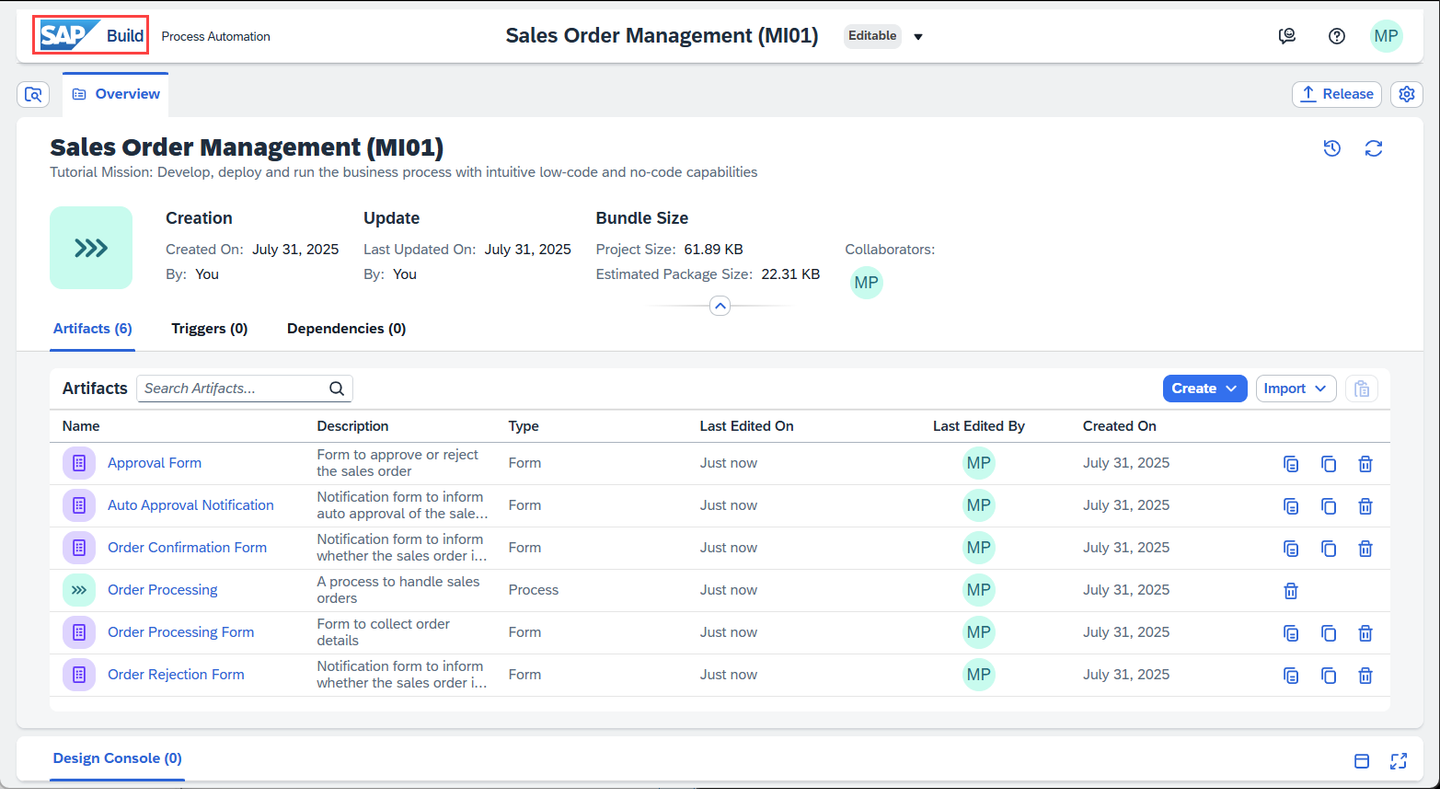The height and width of the screenshot is (789, 1440).
Task: Open the Order Processing Form link
Action: [181, 632]
